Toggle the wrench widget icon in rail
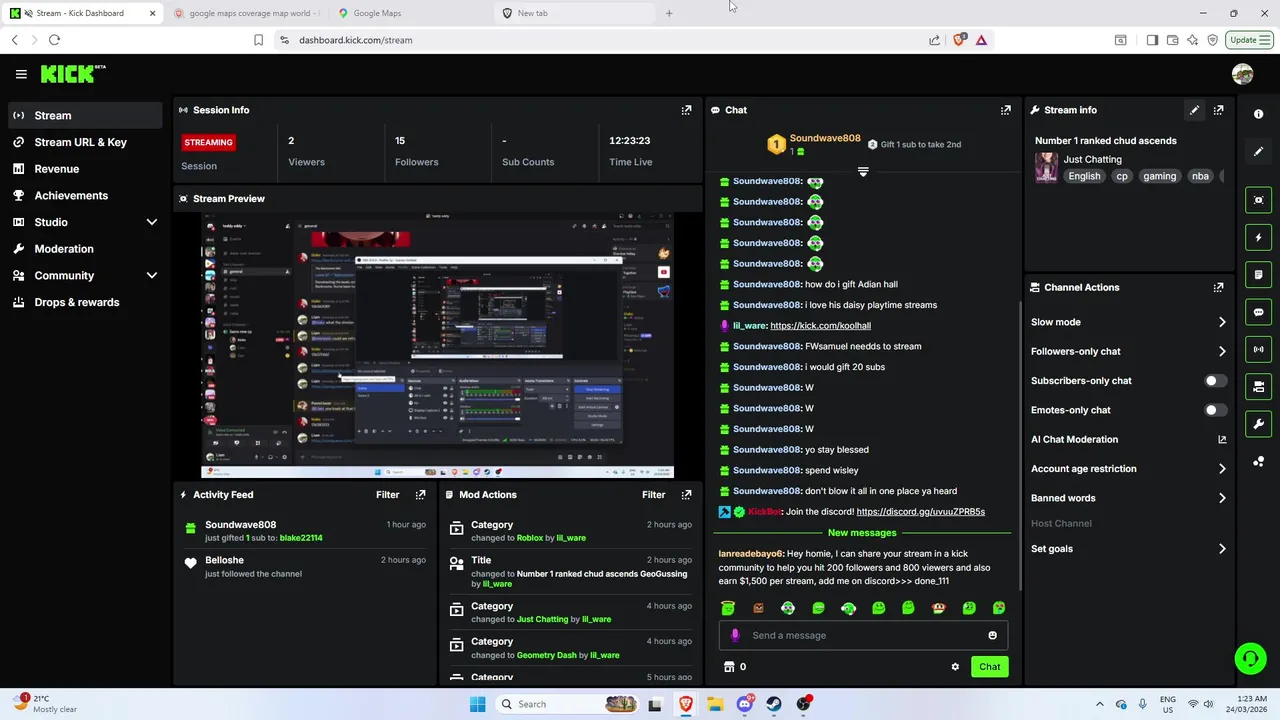 click(1258, 424)
